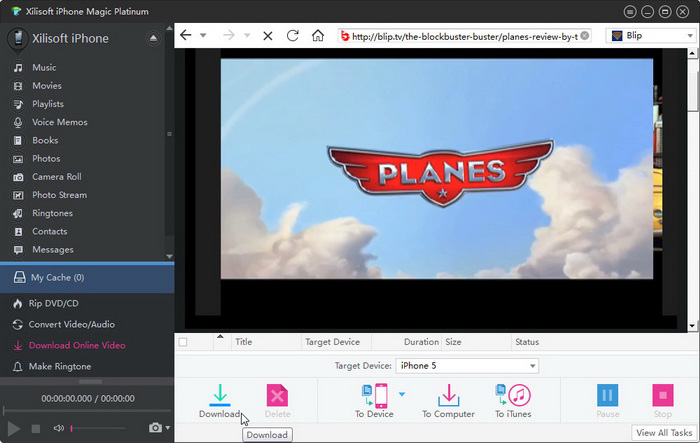
Task: Reload the page with refresh icon
Action: click(293, 35)
